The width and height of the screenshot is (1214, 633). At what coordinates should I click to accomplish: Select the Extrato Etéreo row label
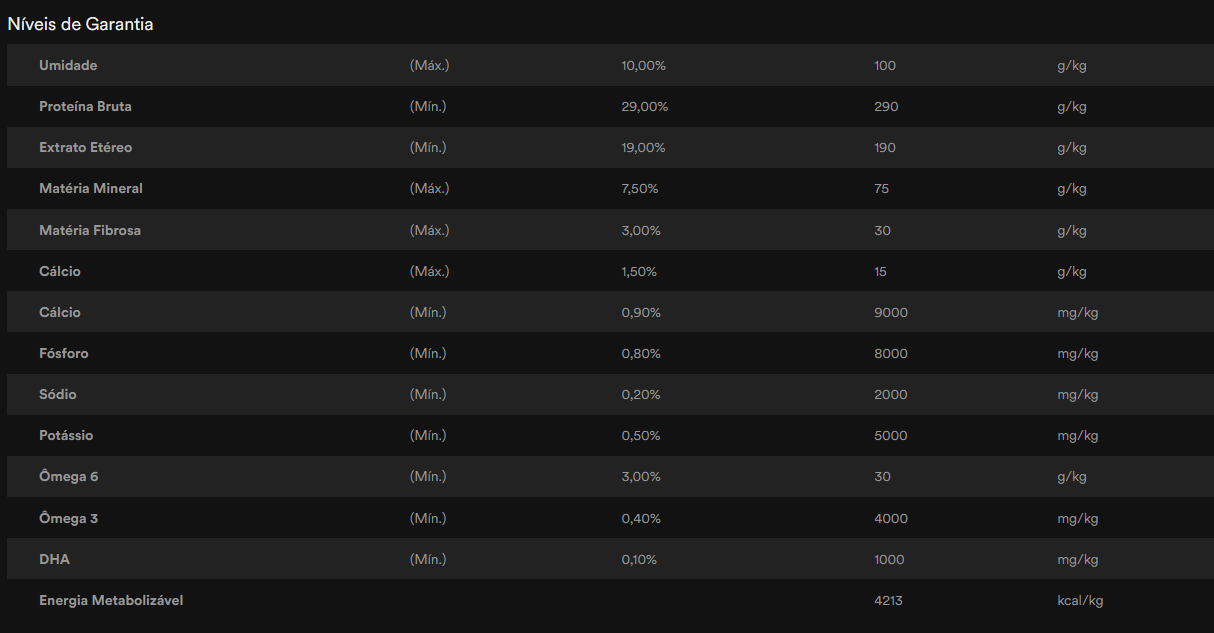tap(85, 147)
